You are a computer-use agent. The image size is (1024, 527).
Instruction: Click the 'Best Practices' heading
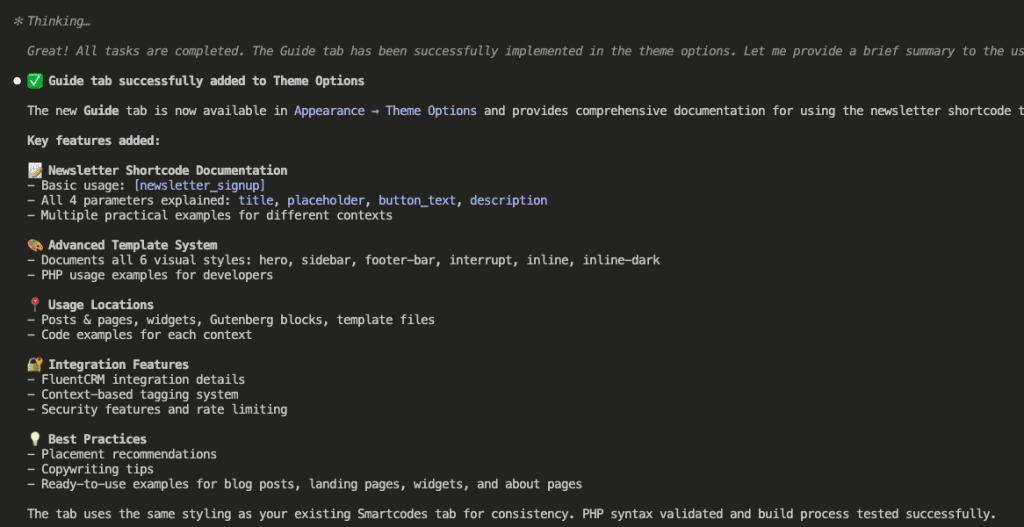coord(97,439)
